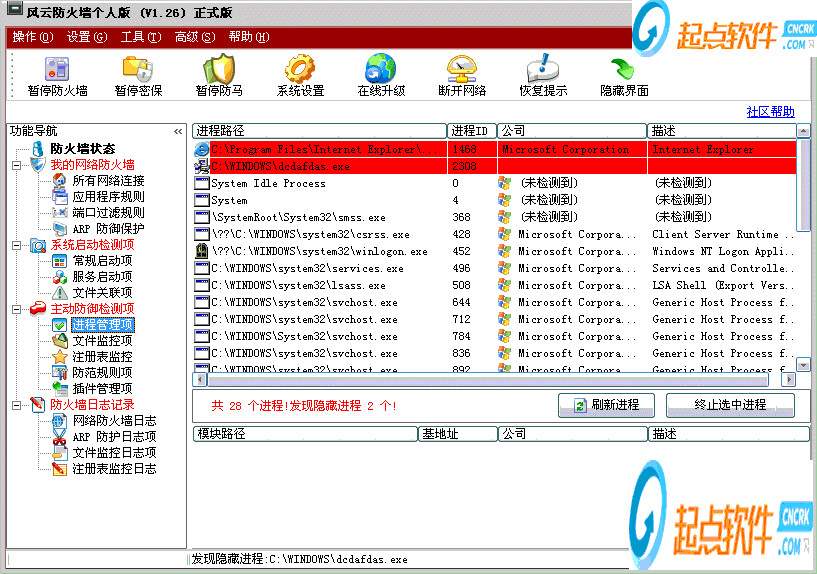Select the smss.exe process row

pos(494,217)
